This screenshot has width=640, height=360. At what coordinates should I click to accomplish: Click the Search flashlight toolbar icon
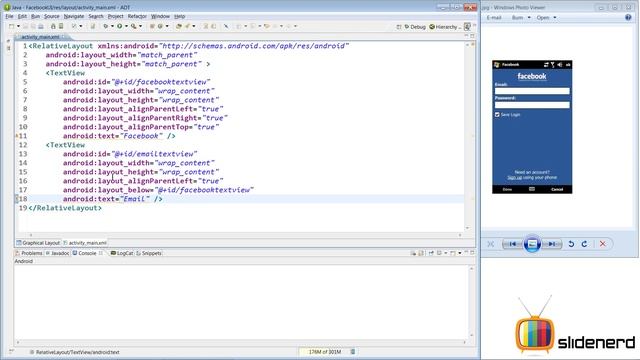(x=187, y=26)
